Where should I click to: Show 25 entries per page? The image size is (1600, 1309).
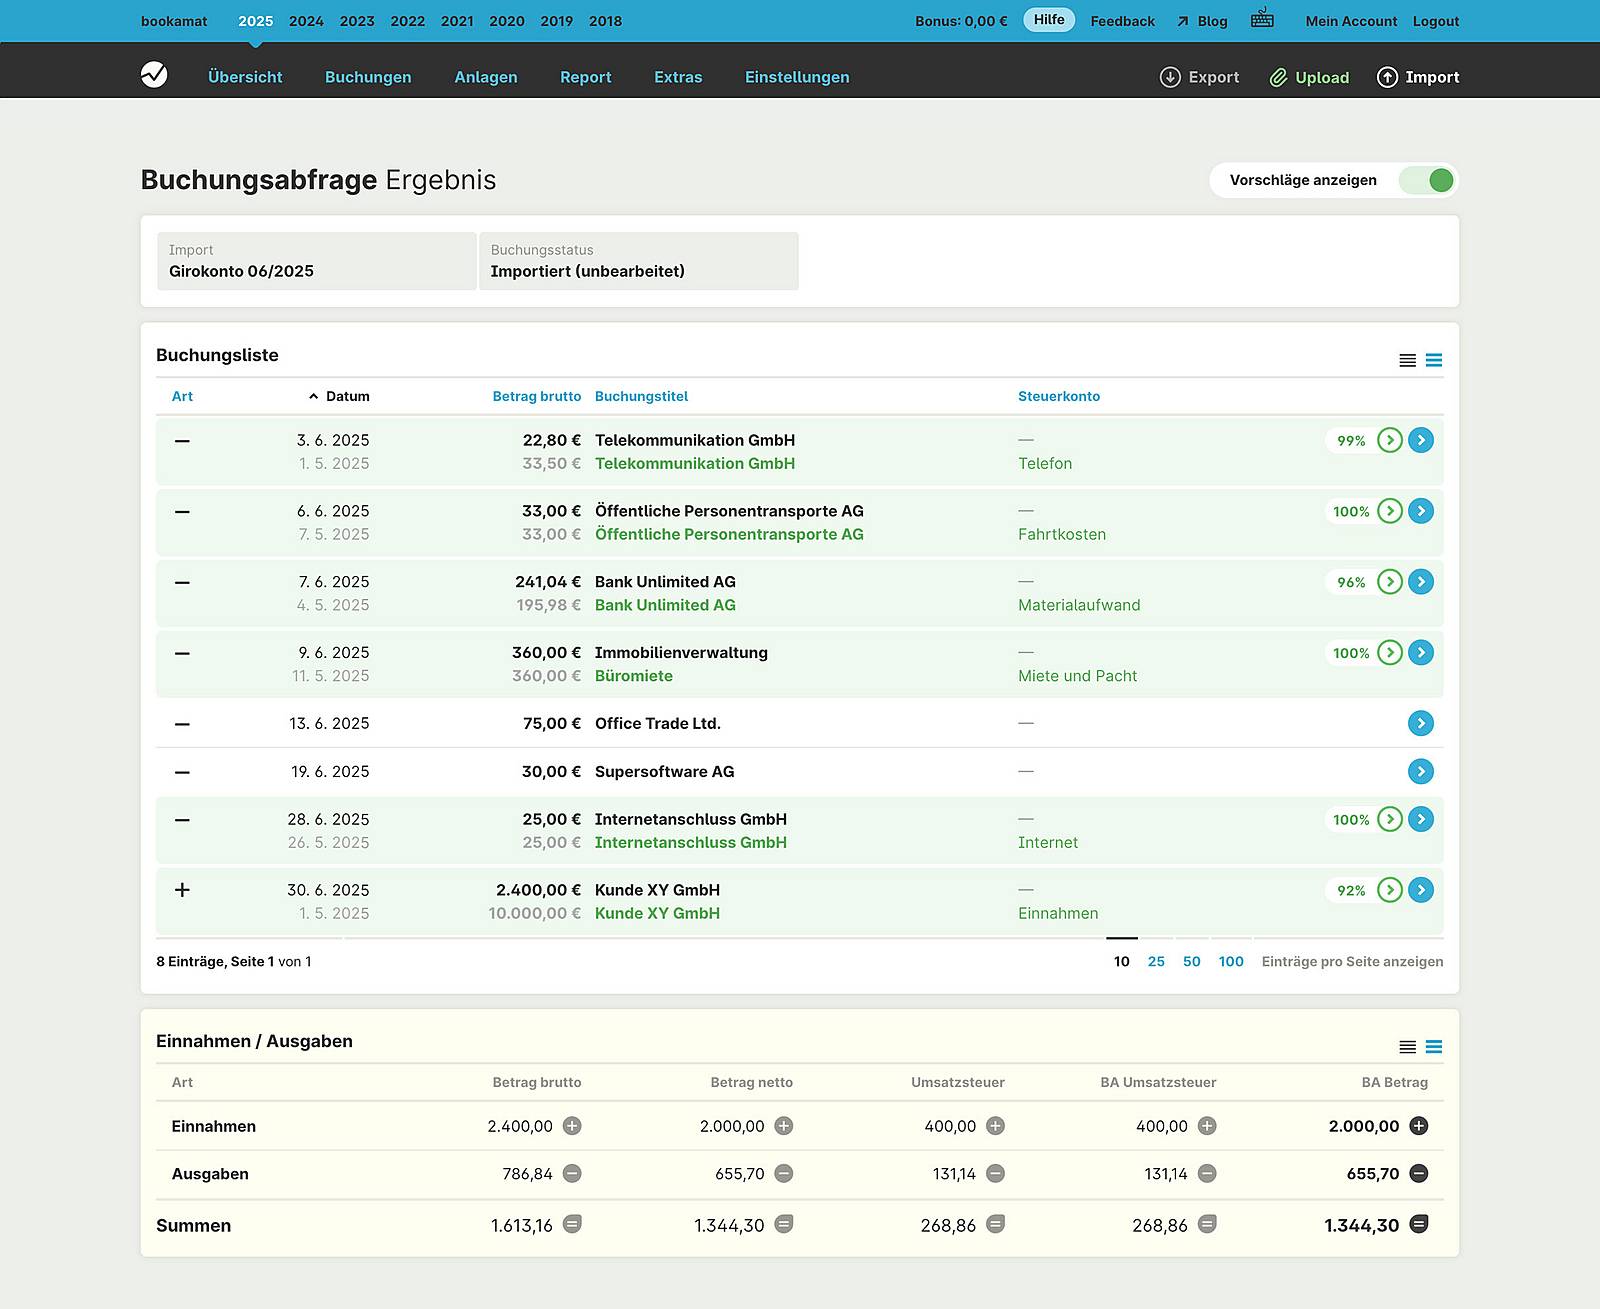pos(1156,961)
